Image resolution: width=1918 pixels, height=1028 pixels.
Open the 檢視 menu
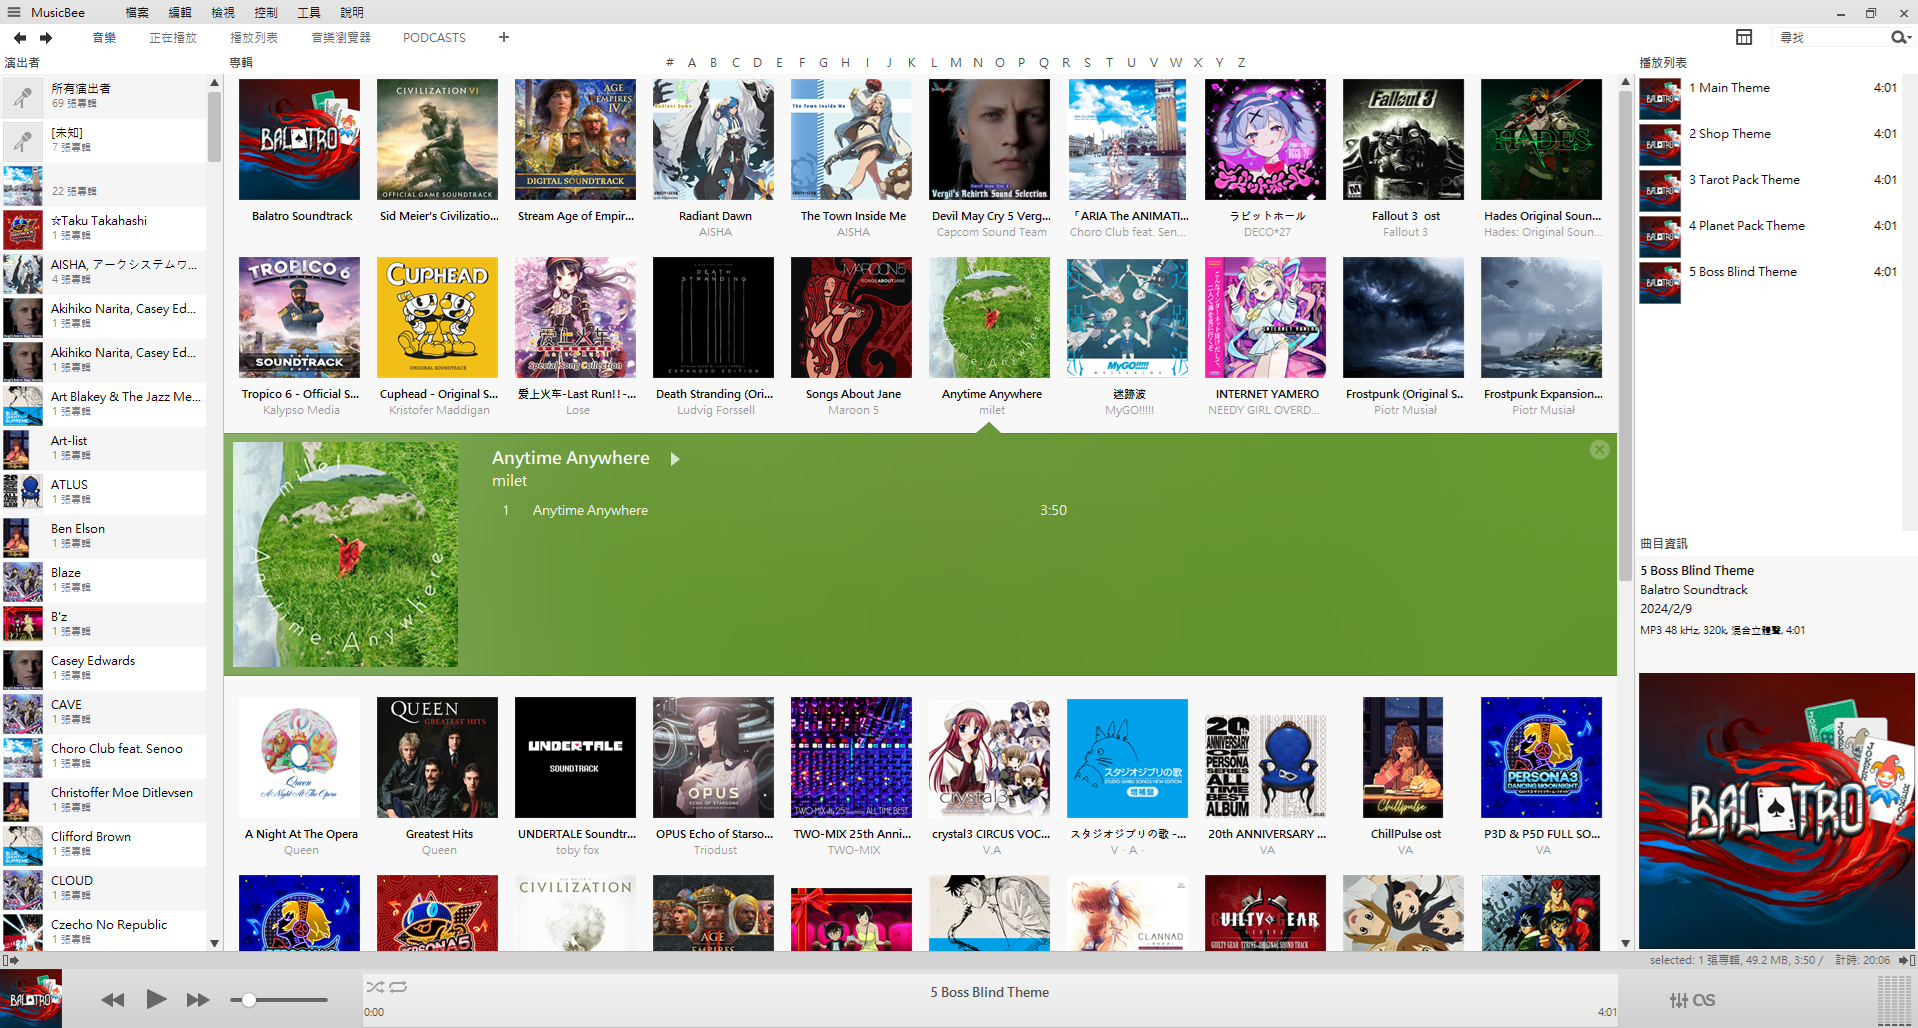pos(223,12)
